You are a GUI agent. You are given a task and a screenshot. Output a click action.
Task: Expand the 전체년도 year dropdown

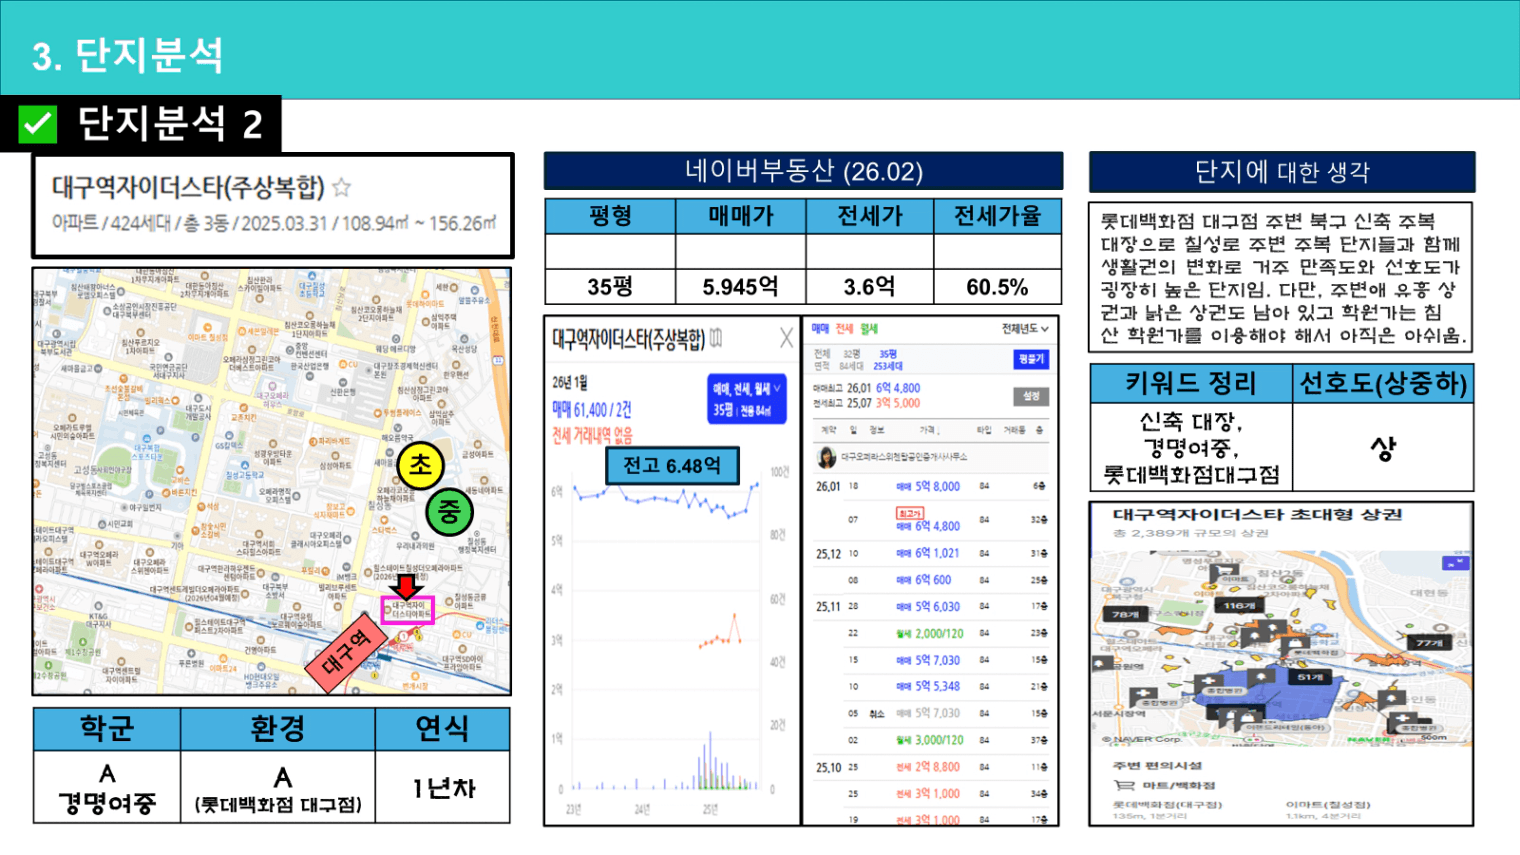click(x=1025, y=329)
